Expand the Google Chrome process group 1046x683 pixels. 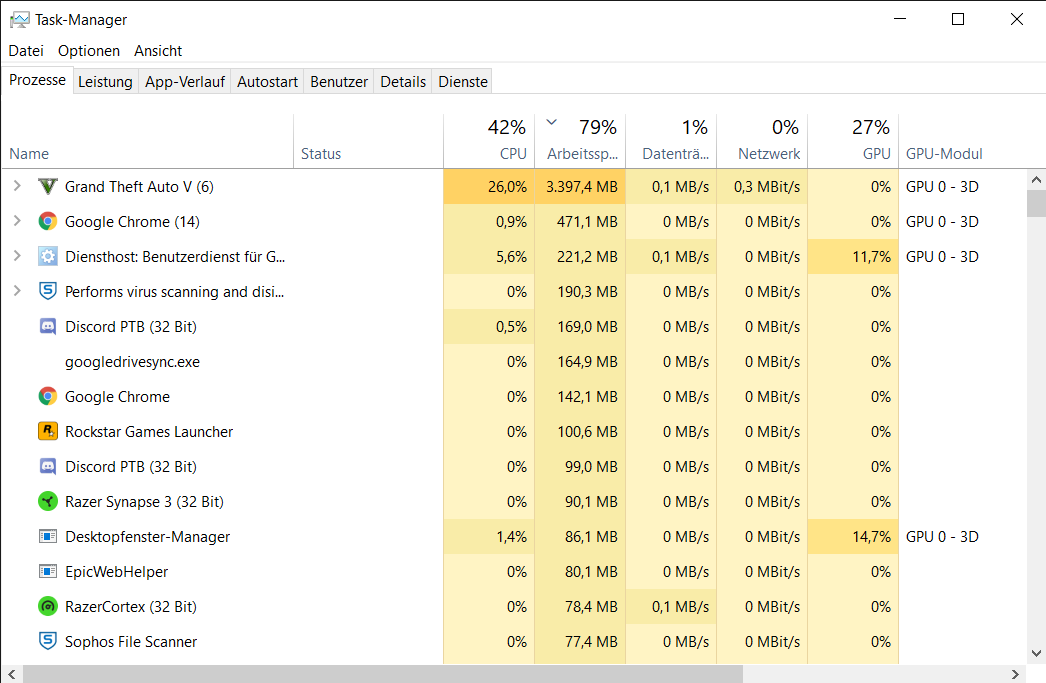pyautogui.click(x=19, y=221)
